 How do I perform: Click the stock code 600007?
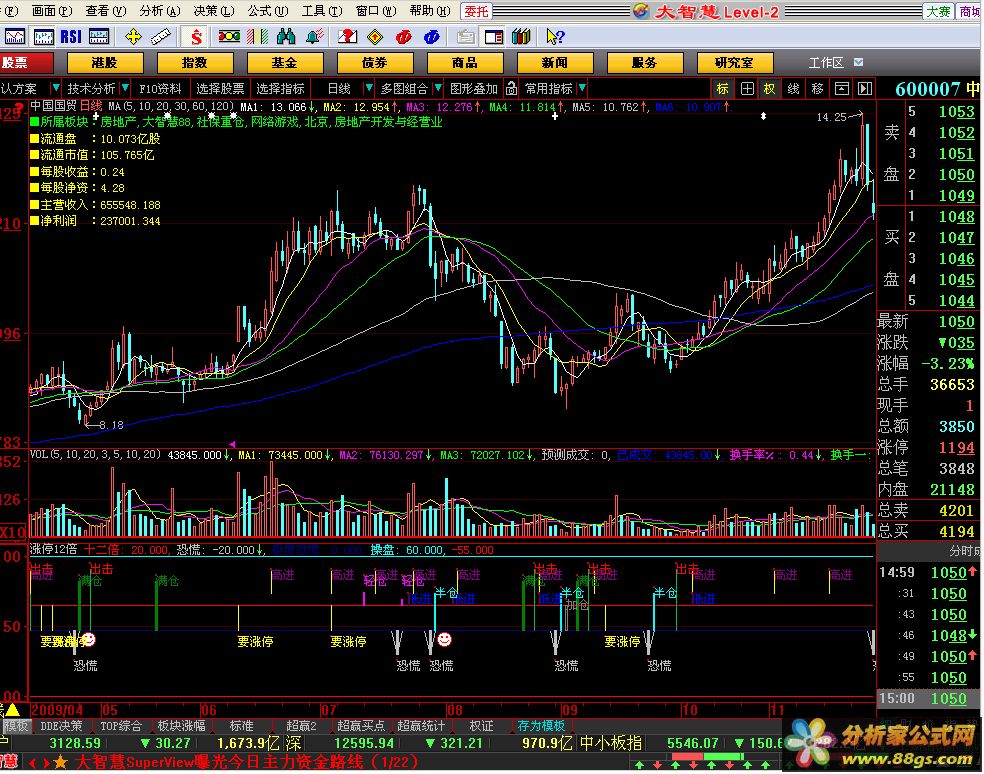tap(927, 89)
